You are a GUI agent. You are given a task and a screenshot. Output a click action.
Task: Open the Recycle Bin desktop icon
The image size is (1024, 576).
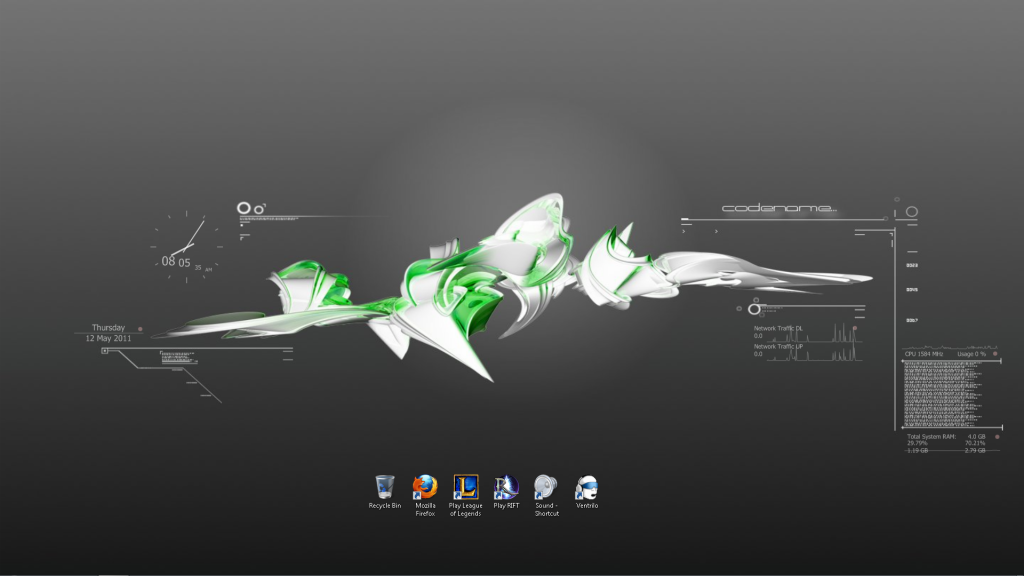tap(384, 487)
